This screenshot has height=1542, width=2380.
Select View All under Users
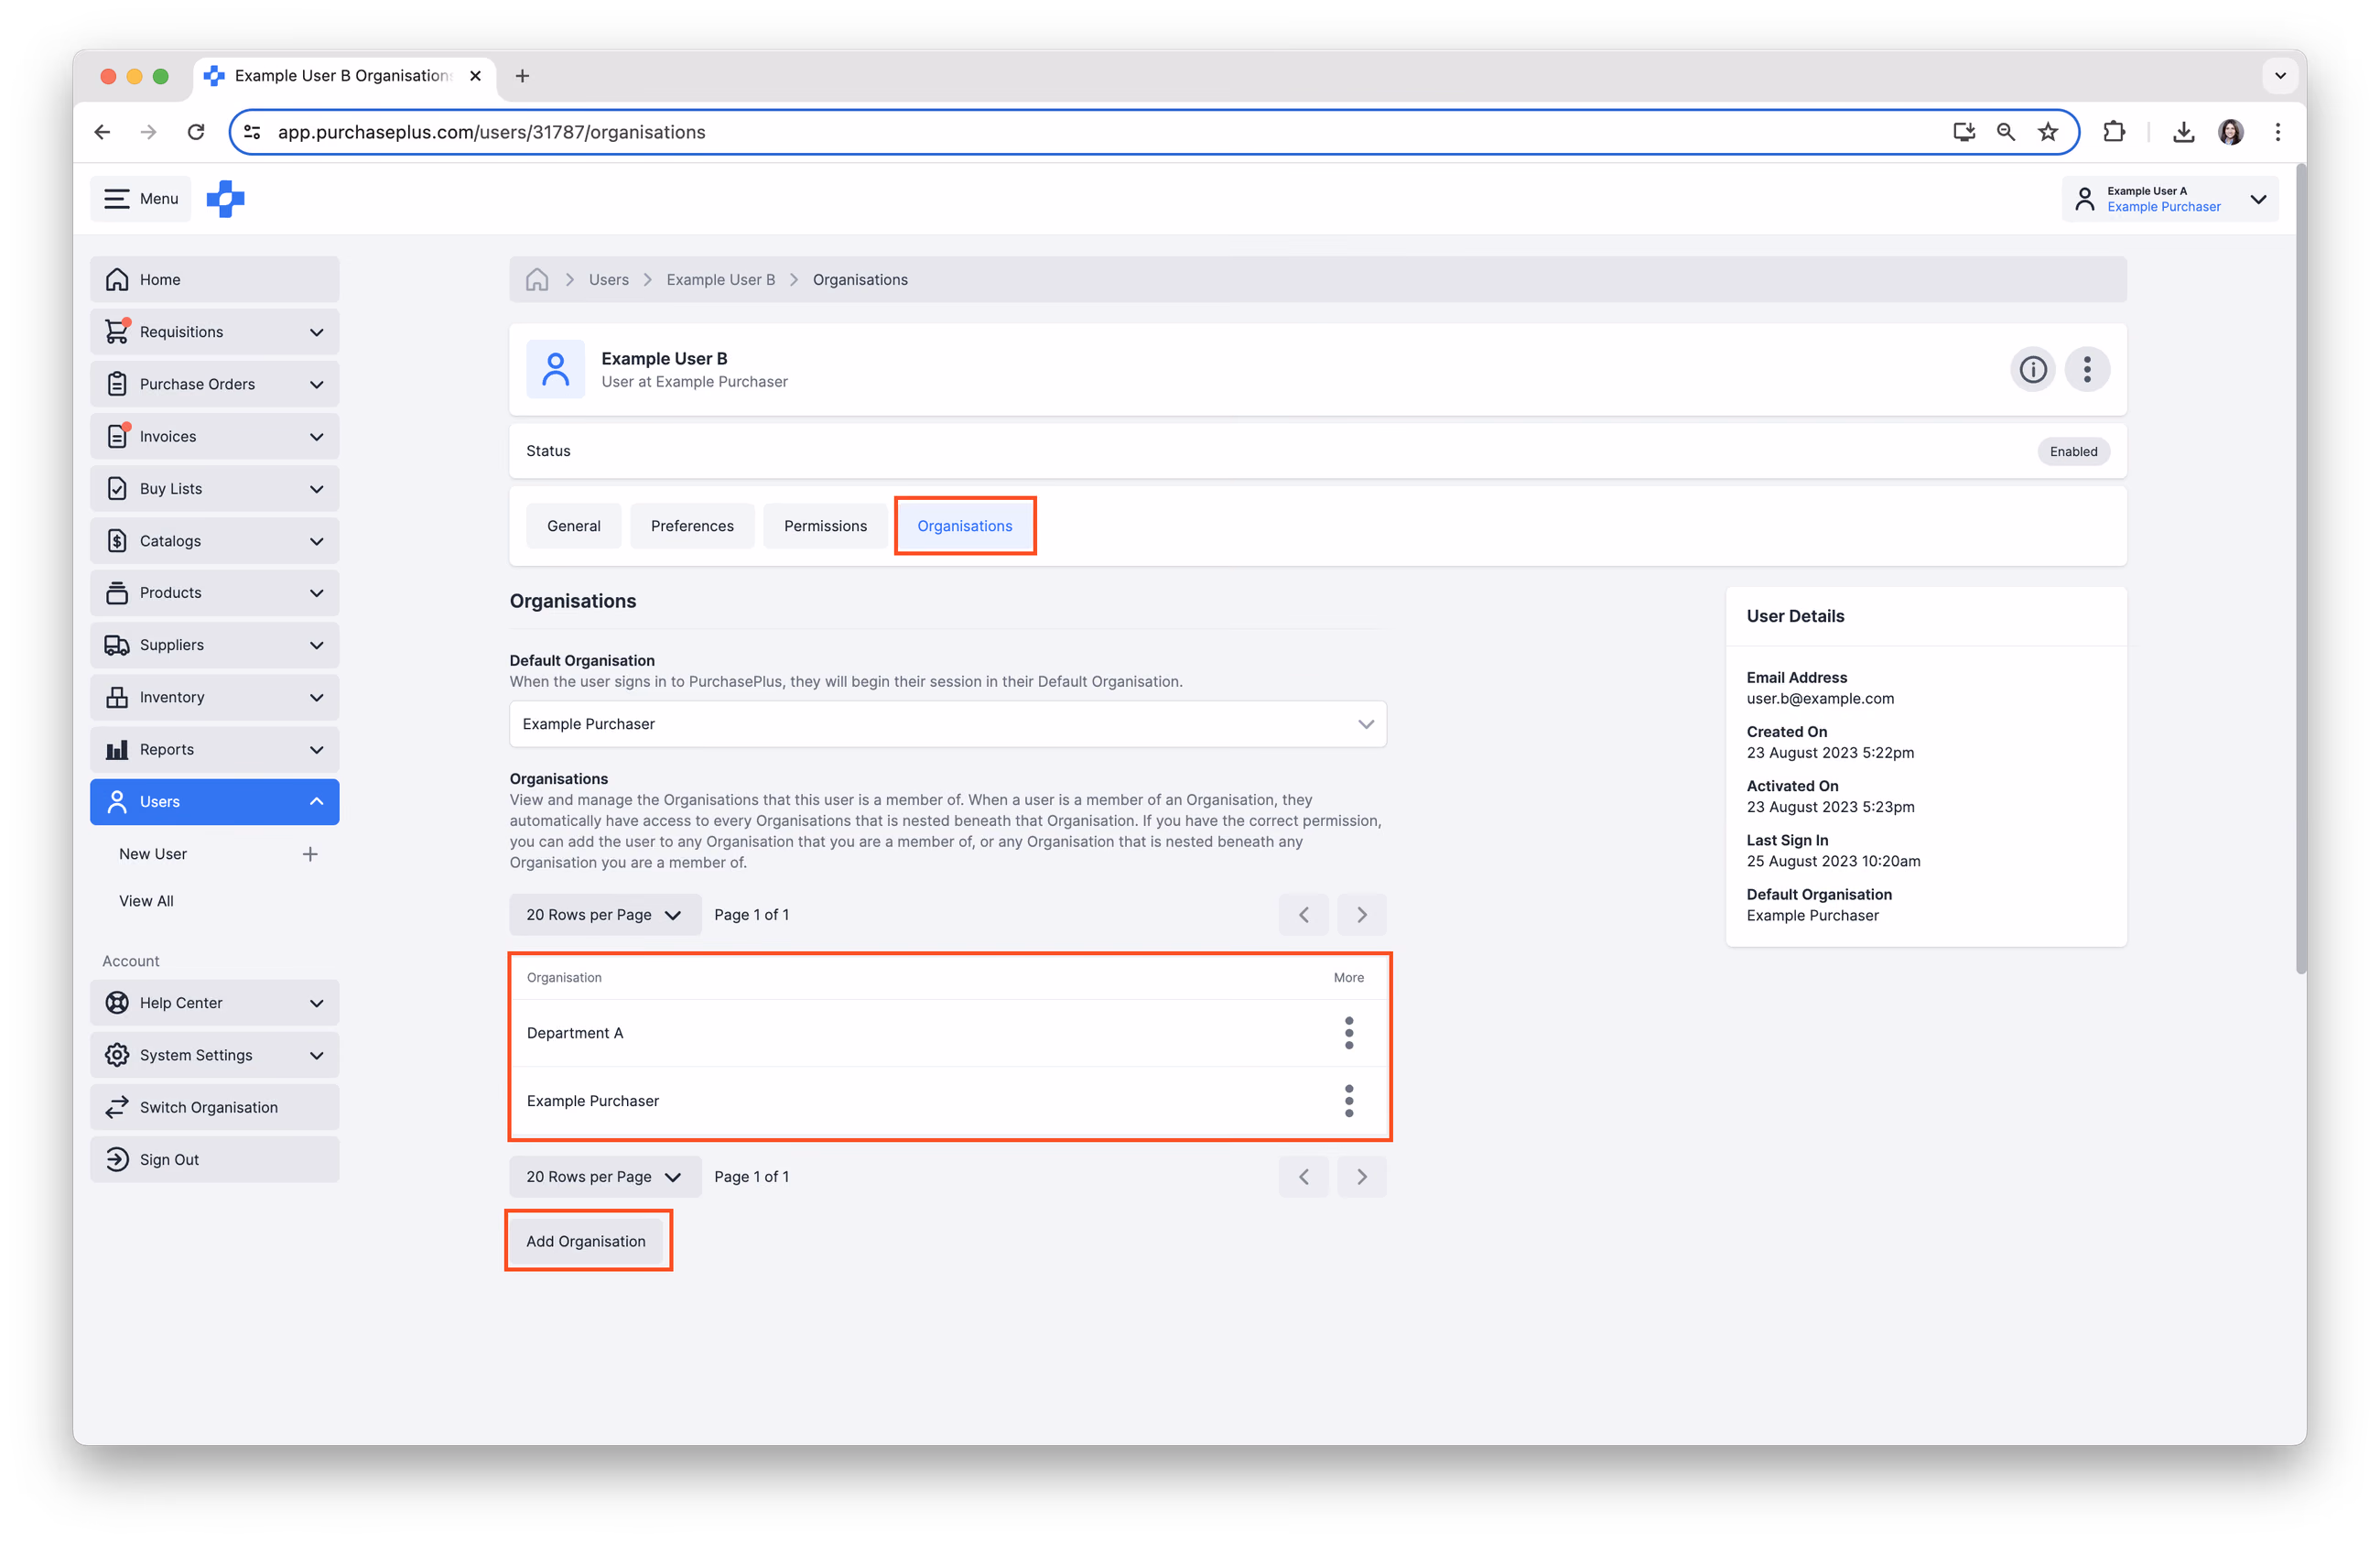coord(146,901)
